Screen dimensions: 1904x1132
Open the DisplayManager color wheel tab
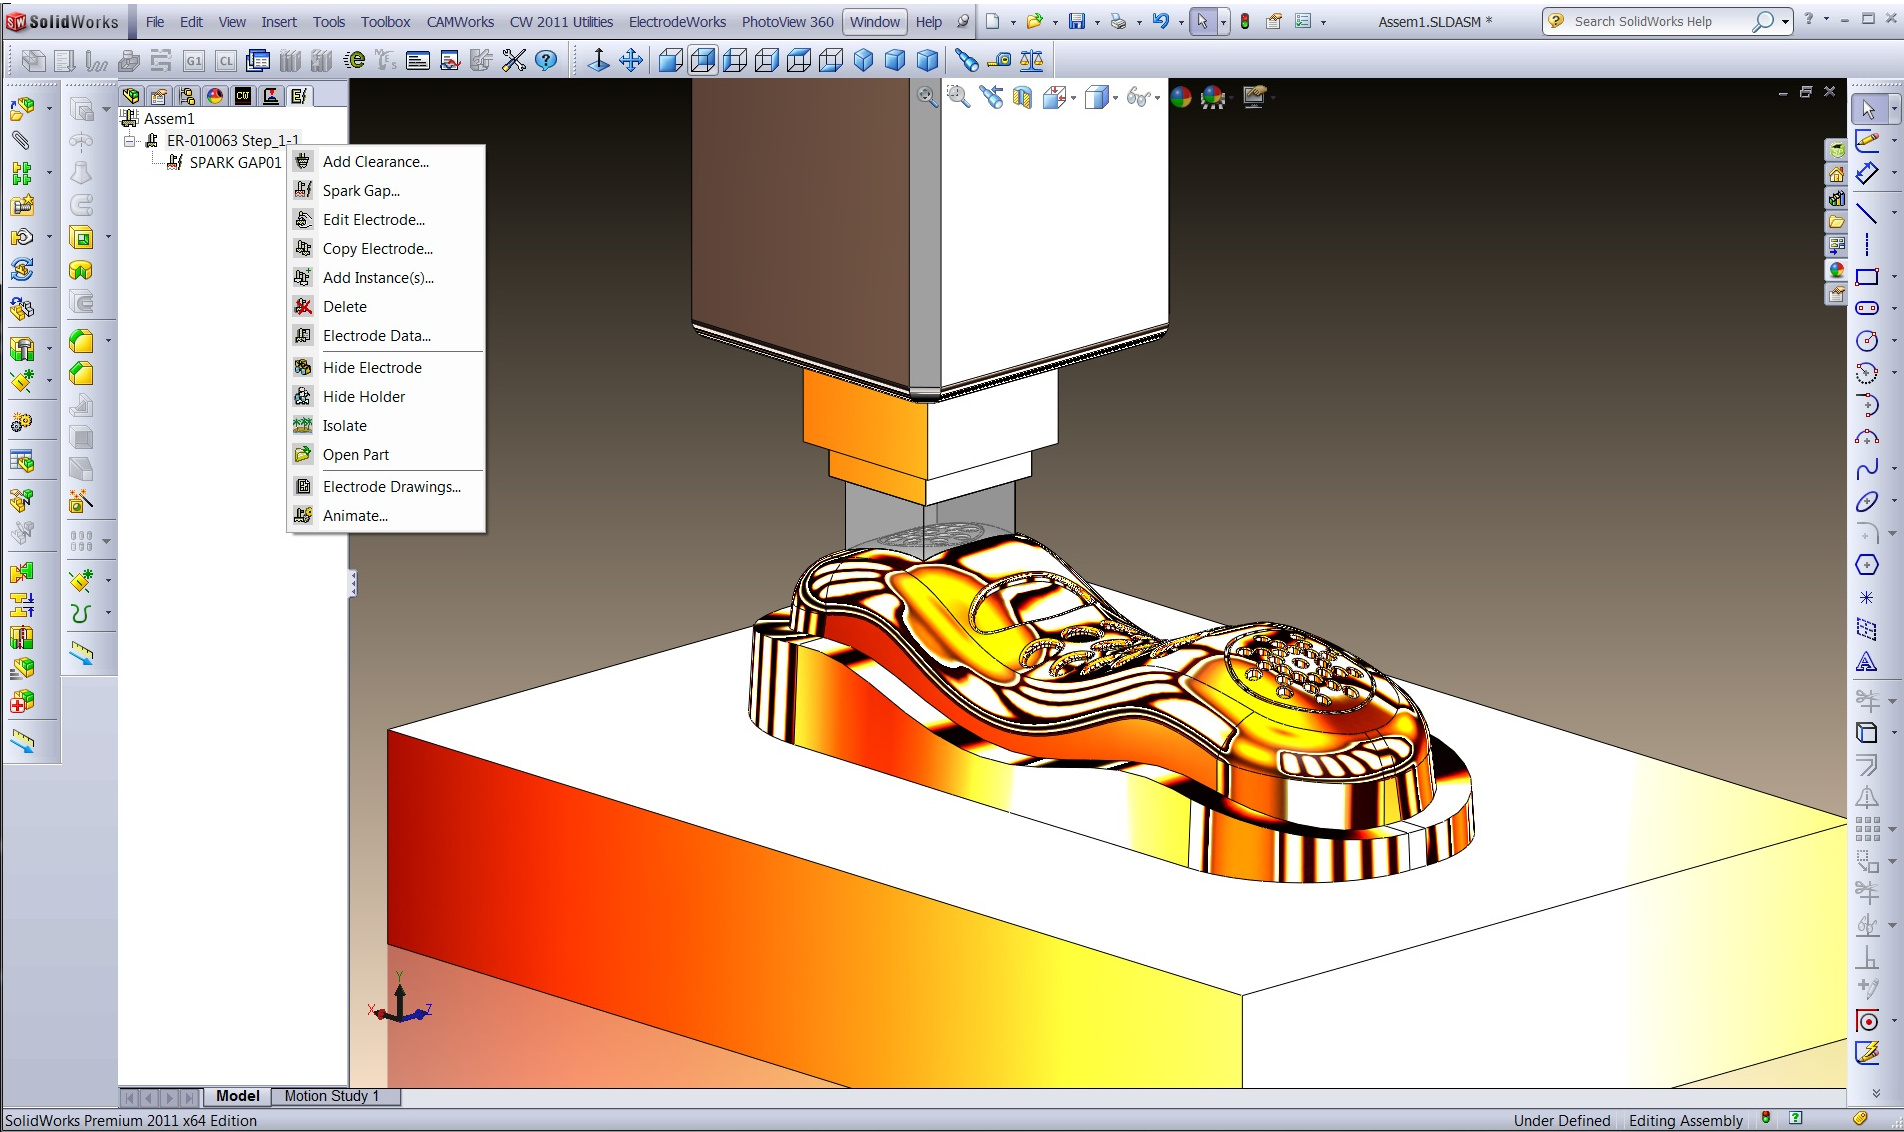click(x=215, y=96)
